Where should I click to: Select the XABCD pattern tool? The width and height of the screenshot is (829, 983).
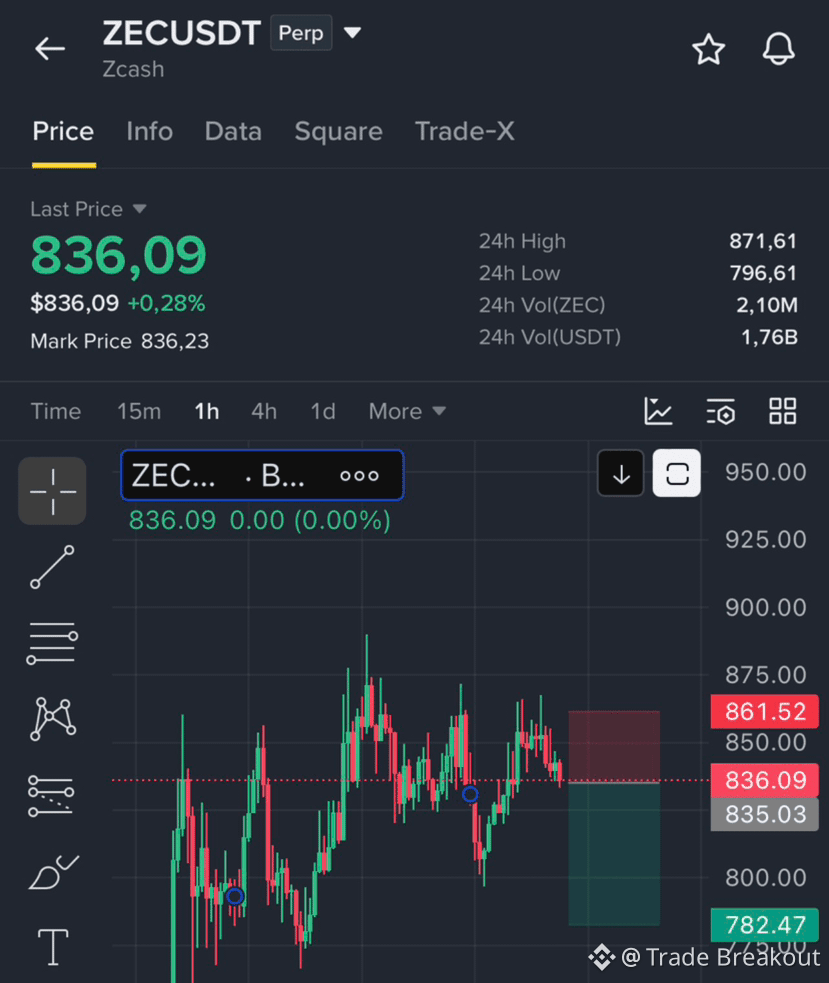(53, 718)
